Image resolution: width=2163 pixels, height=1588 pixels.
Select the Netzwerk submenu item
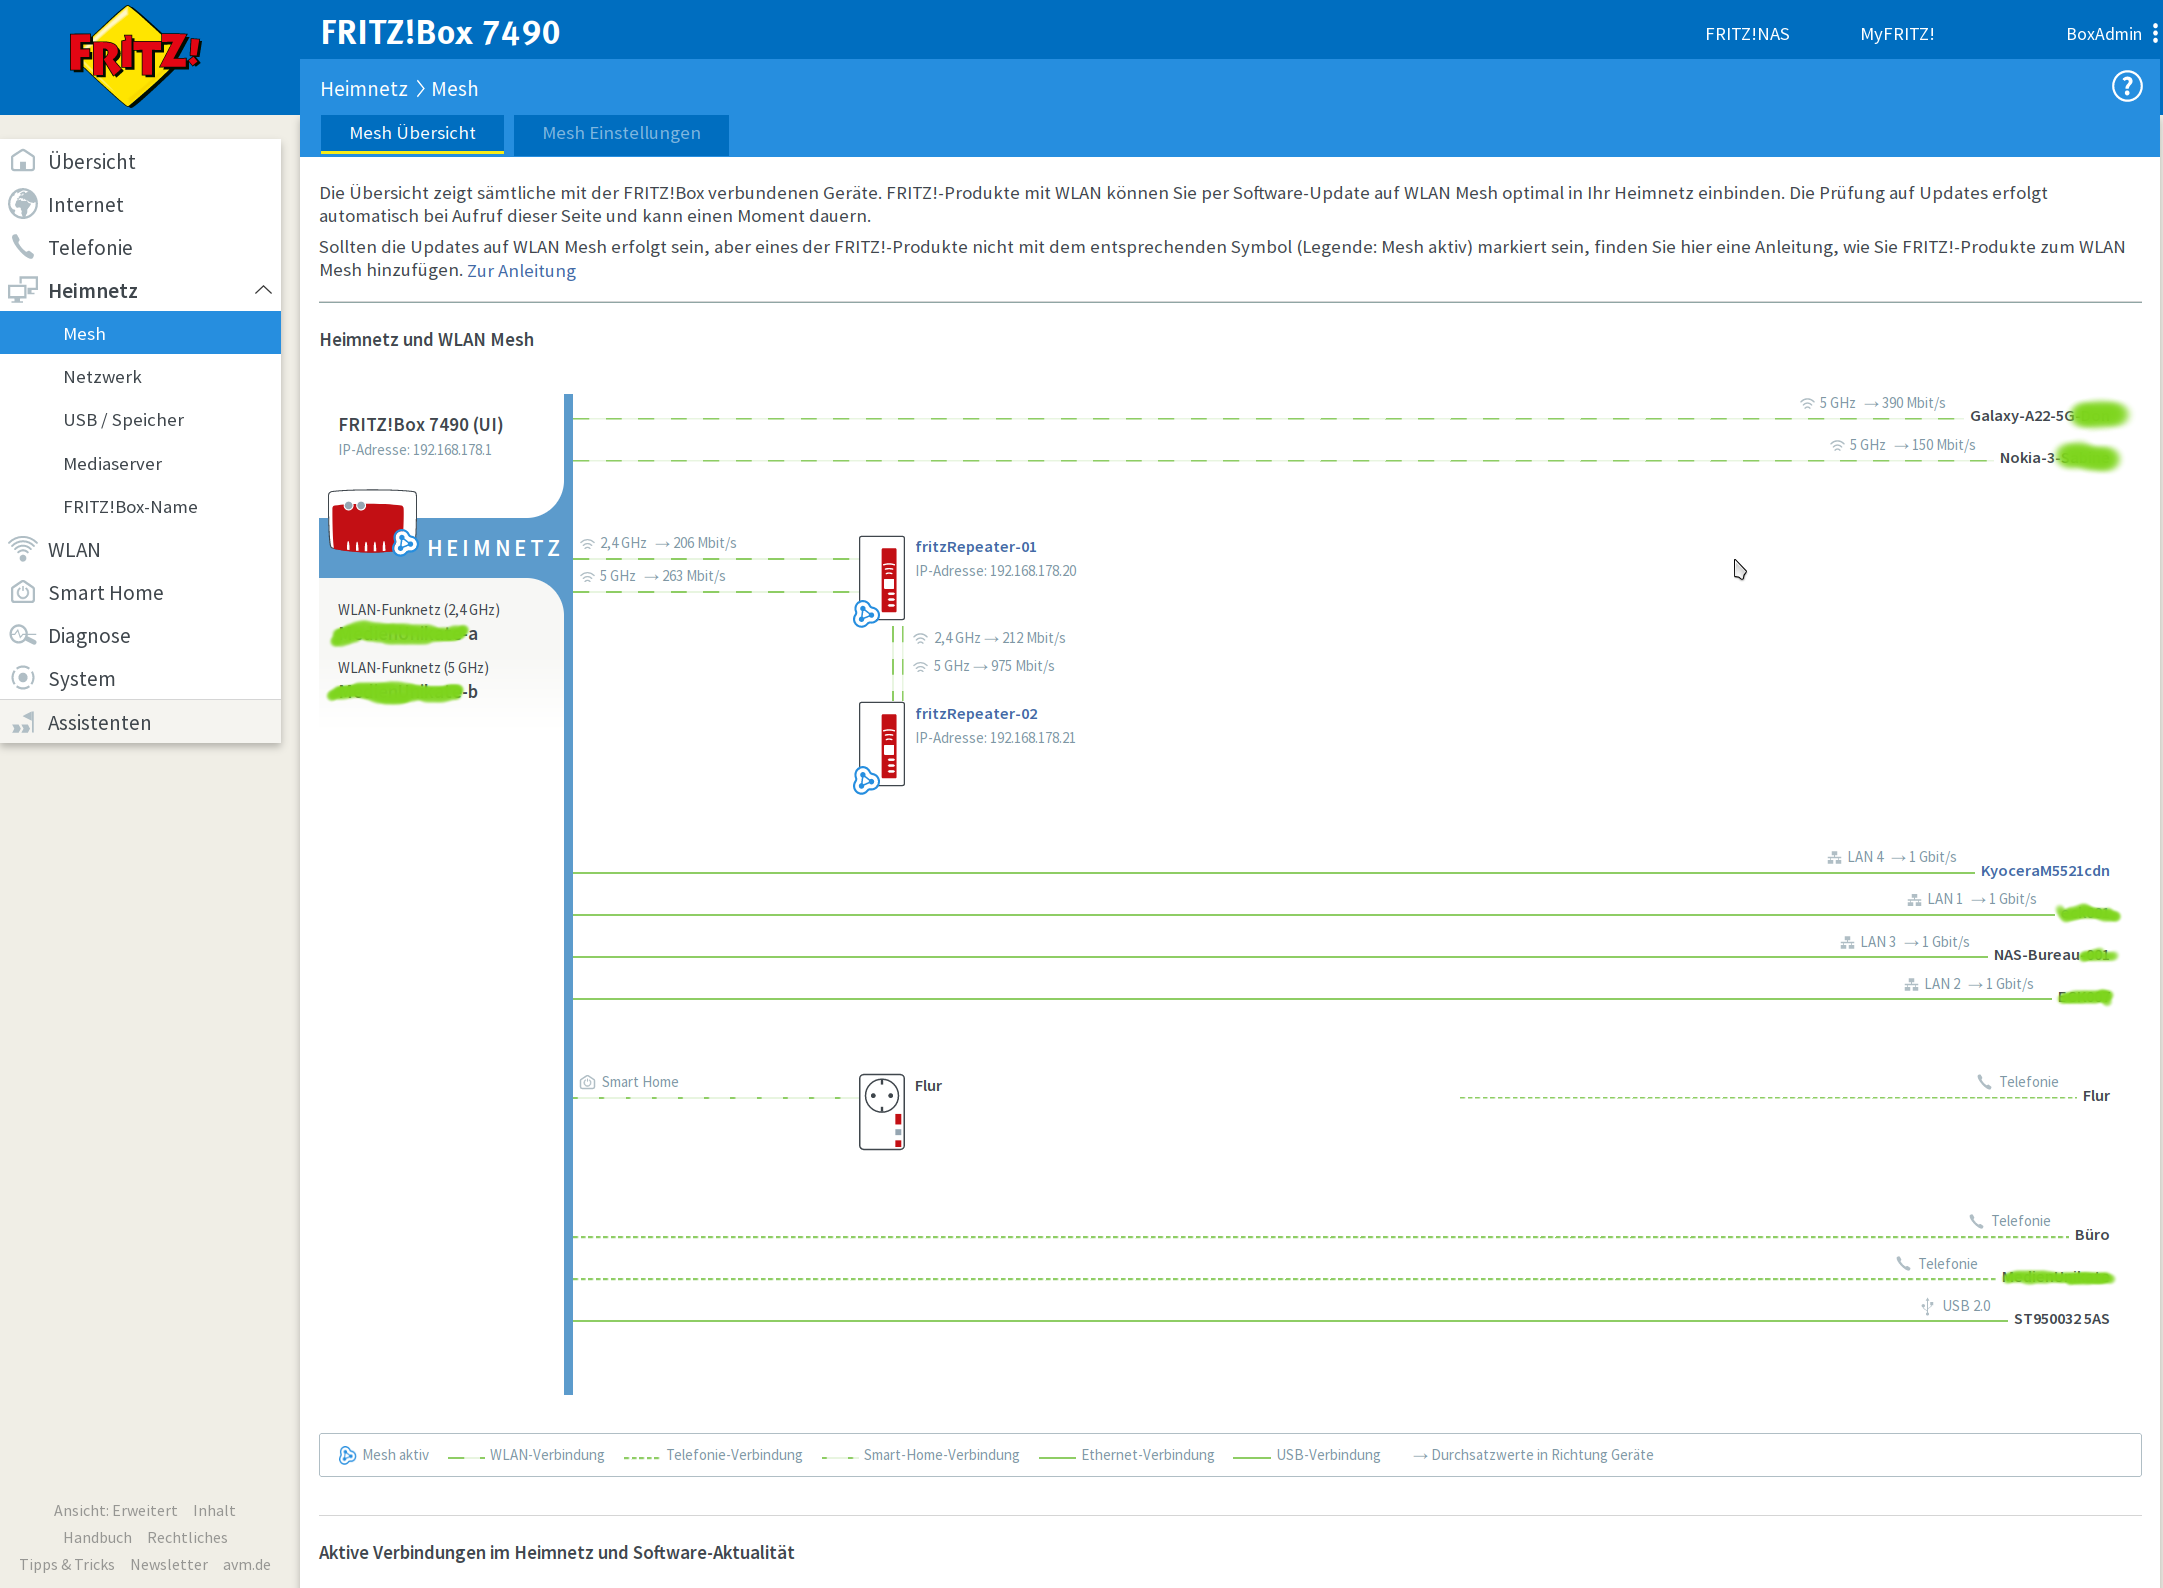pos(102,377)
